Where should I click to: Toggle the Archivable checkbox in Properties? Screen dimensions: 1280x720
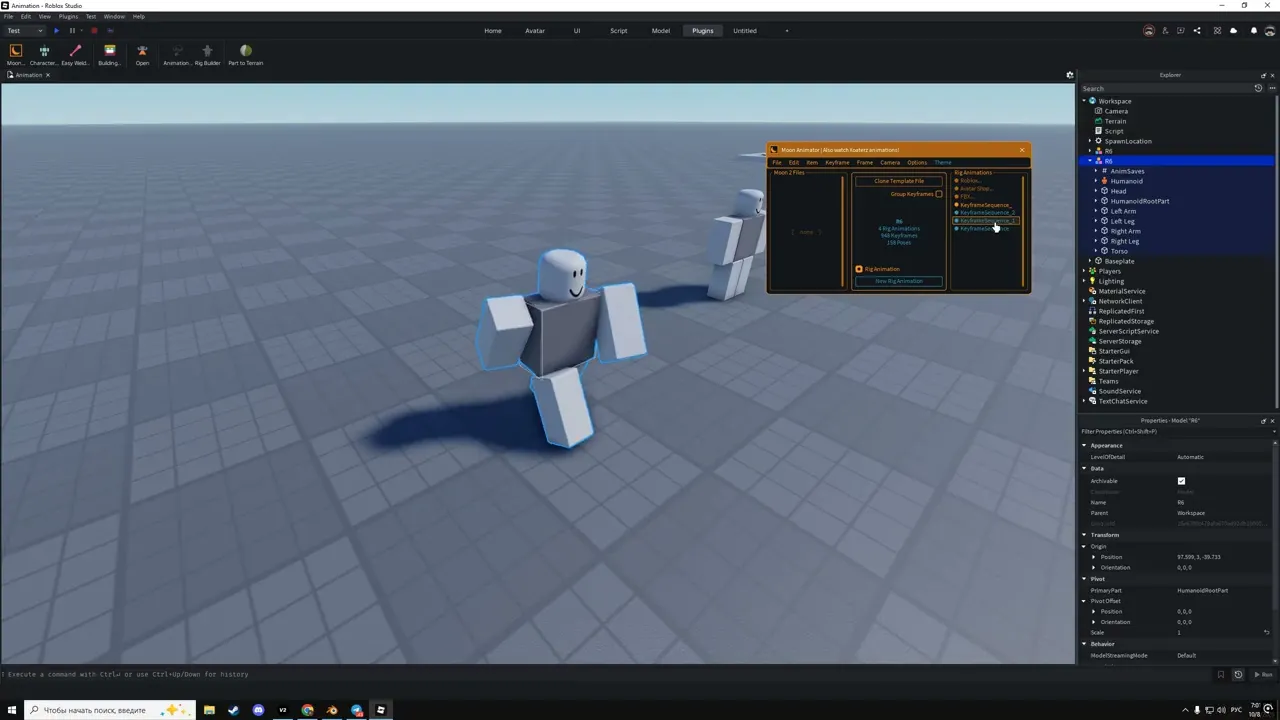point(1181,481)
